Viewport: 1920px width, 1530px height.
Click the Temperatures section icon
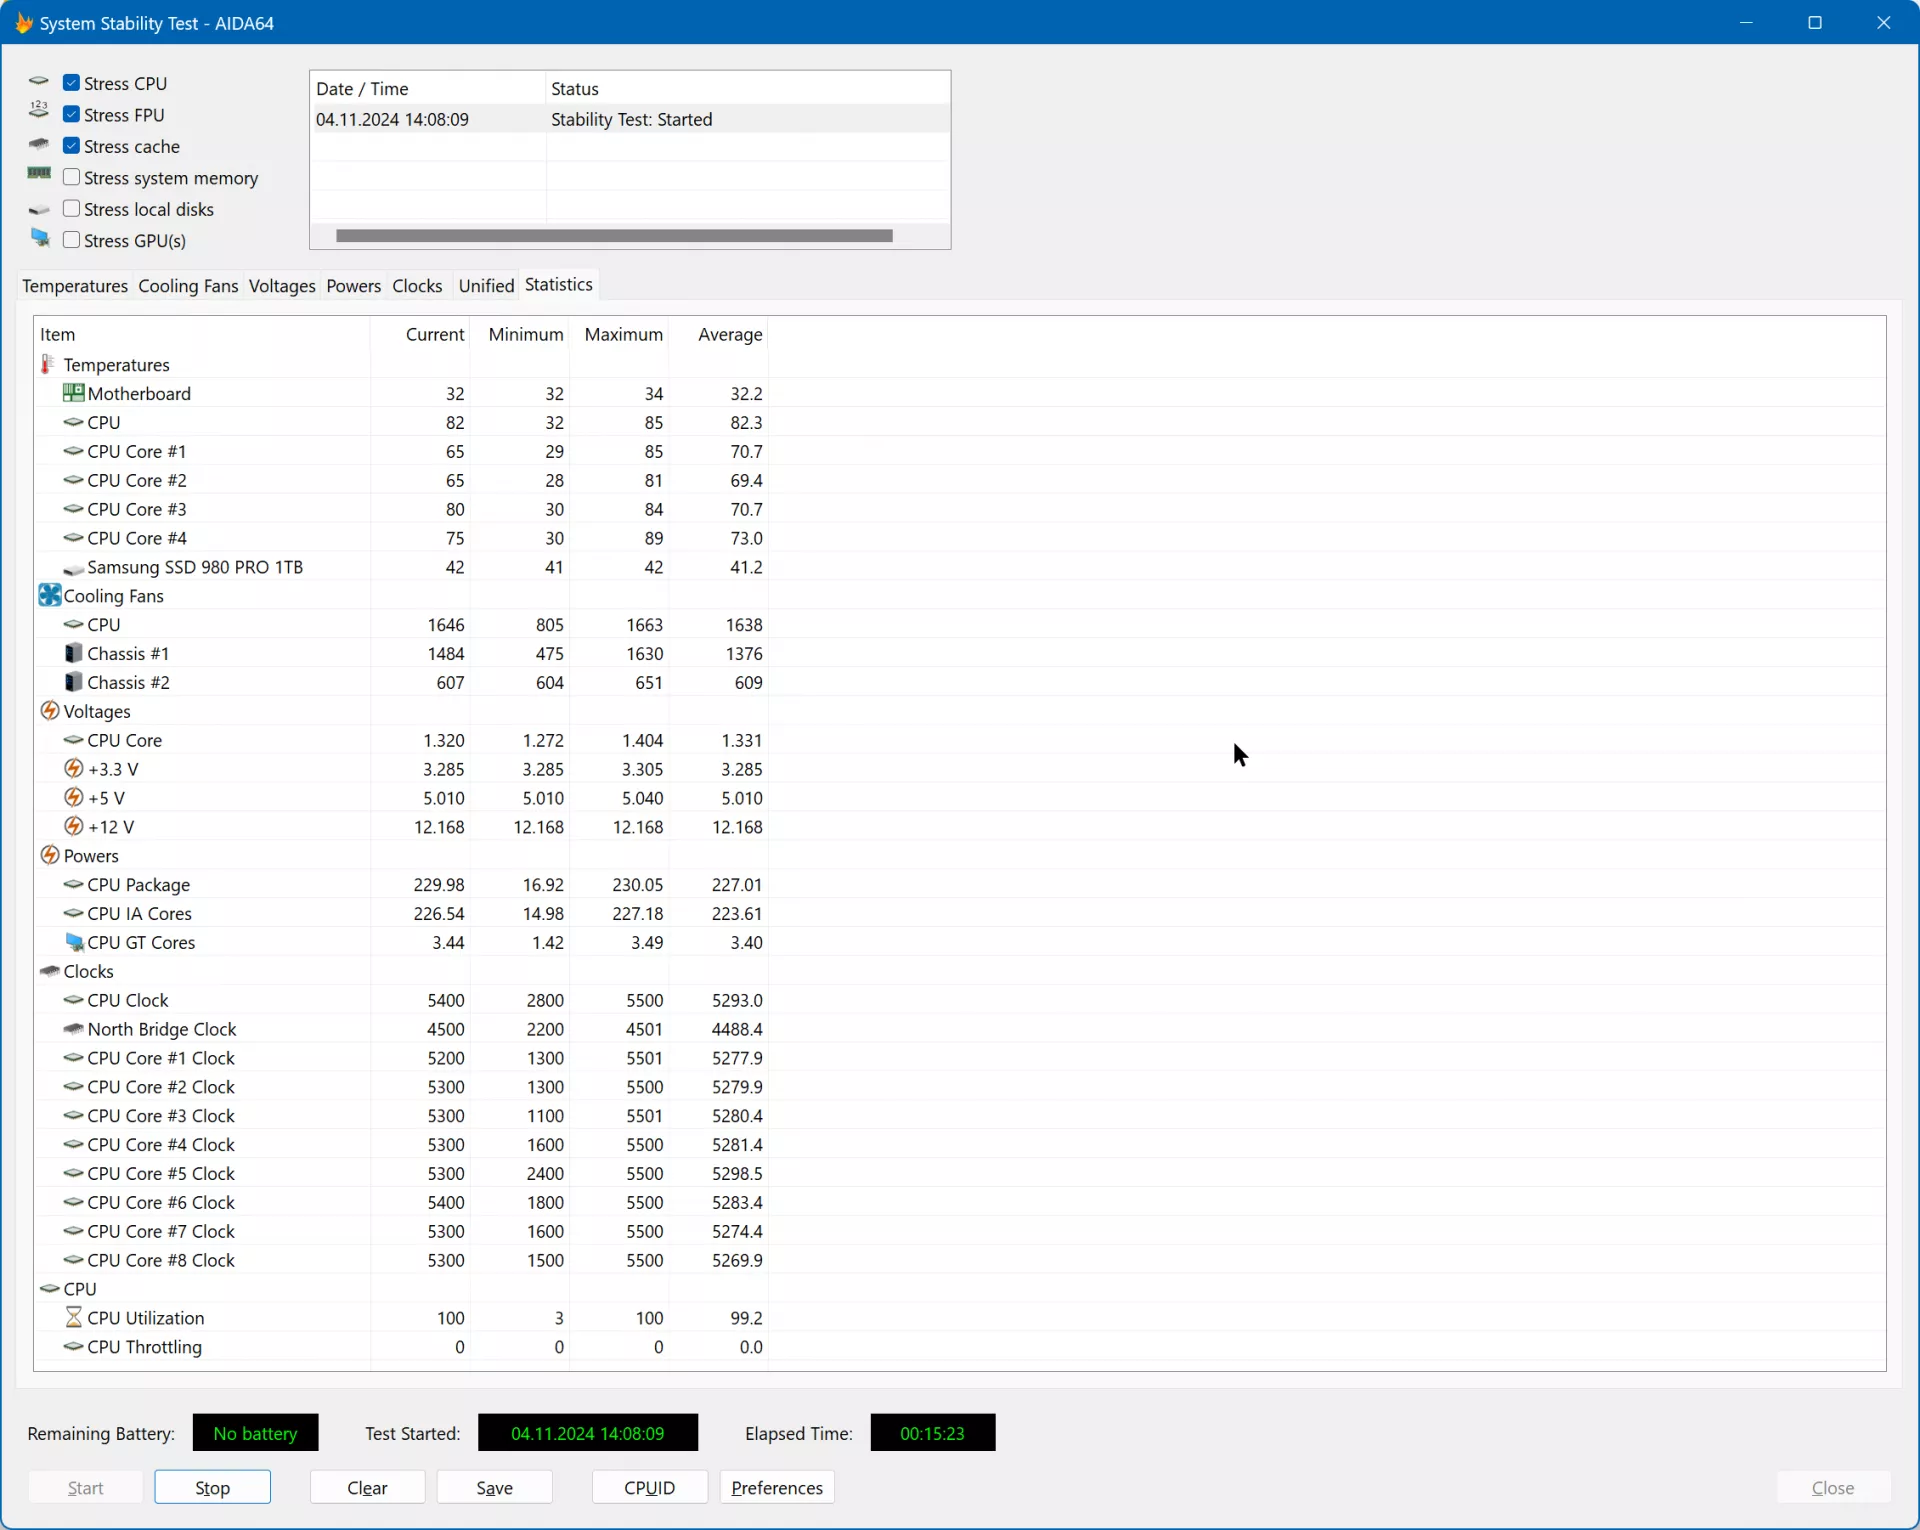[x=47, y=362]
